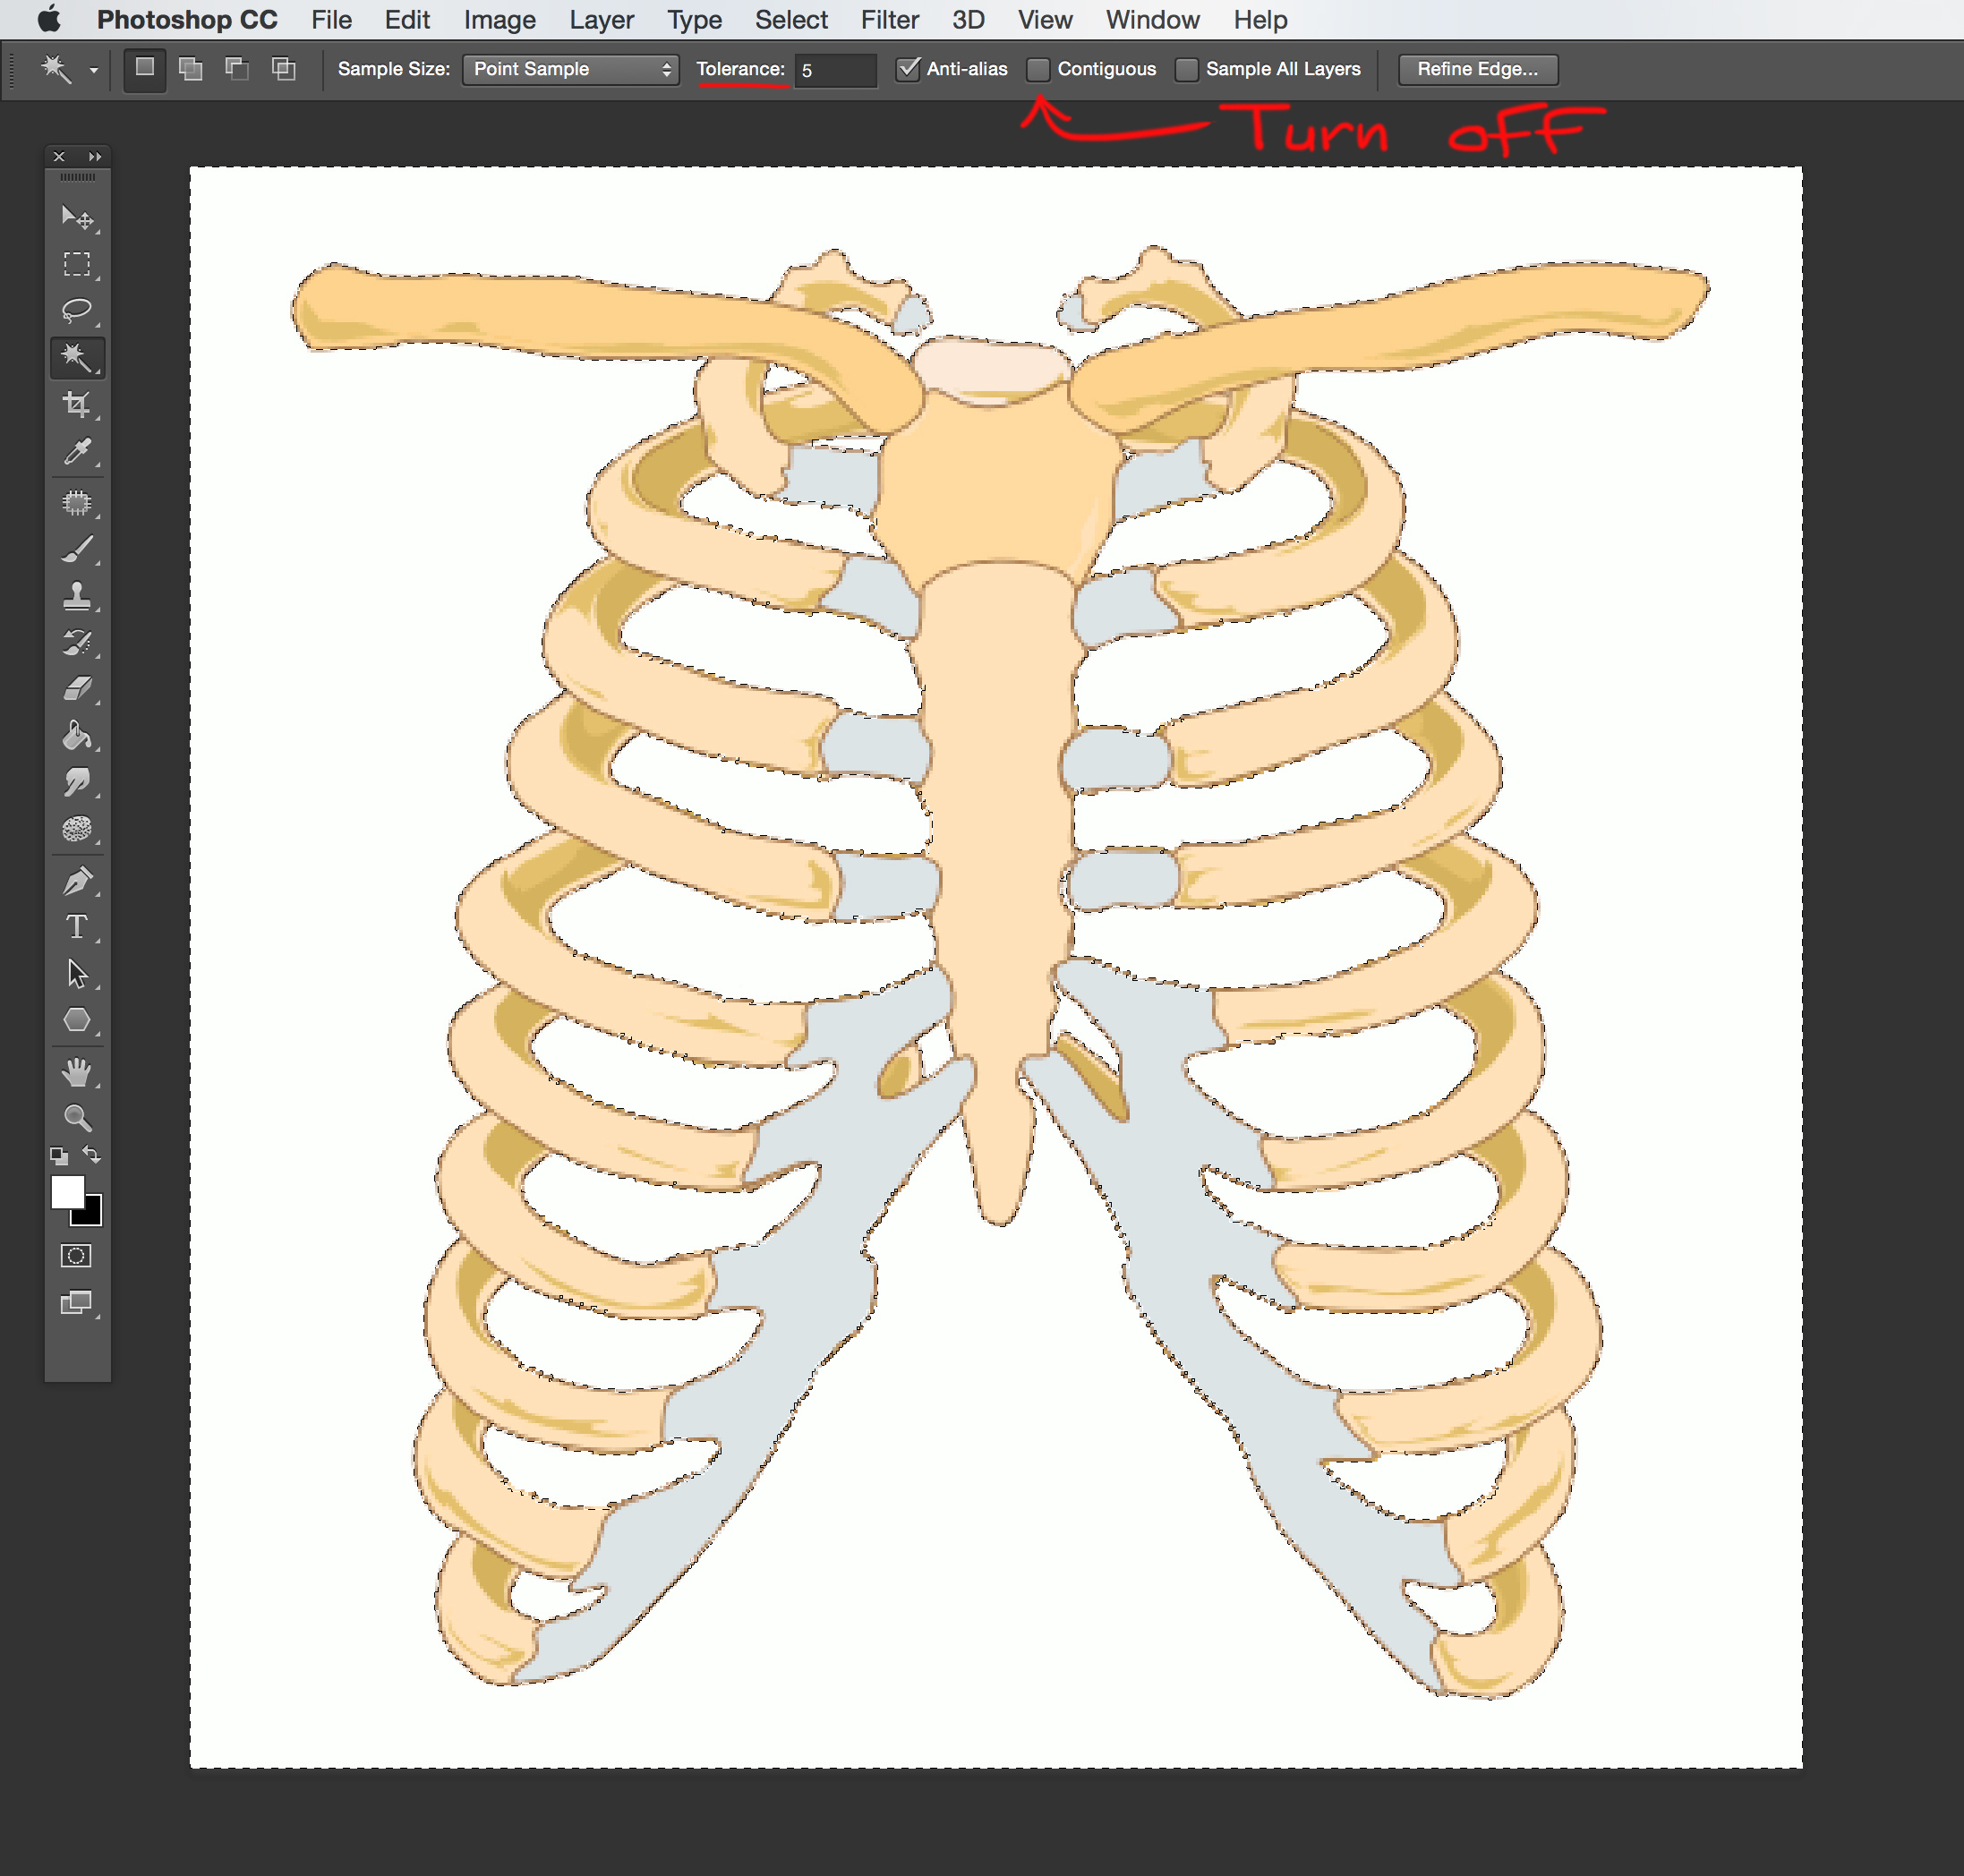Screen dimensions: 1964x1876
Task: Click the Refine Edge button
Action: (1477, 69)
